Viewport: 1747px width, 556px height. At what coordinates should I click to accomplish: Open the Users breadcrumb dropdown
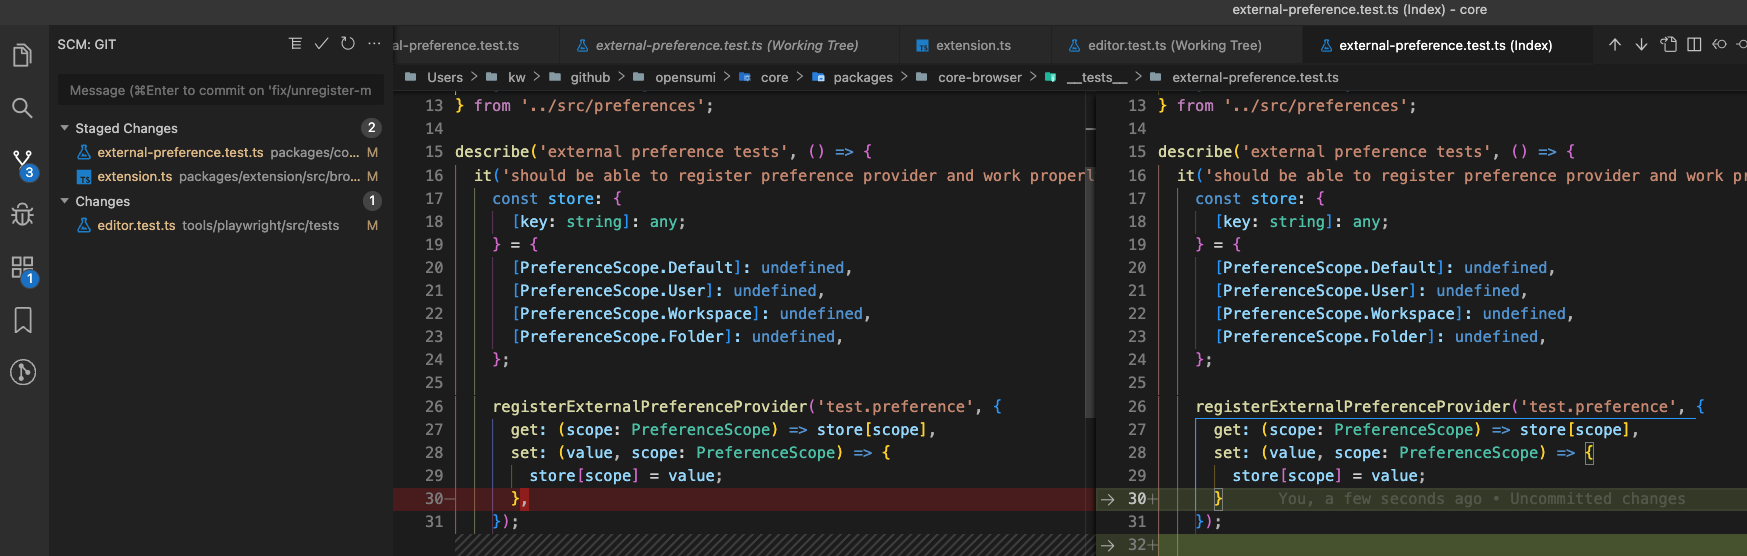[x=445, y=77]
